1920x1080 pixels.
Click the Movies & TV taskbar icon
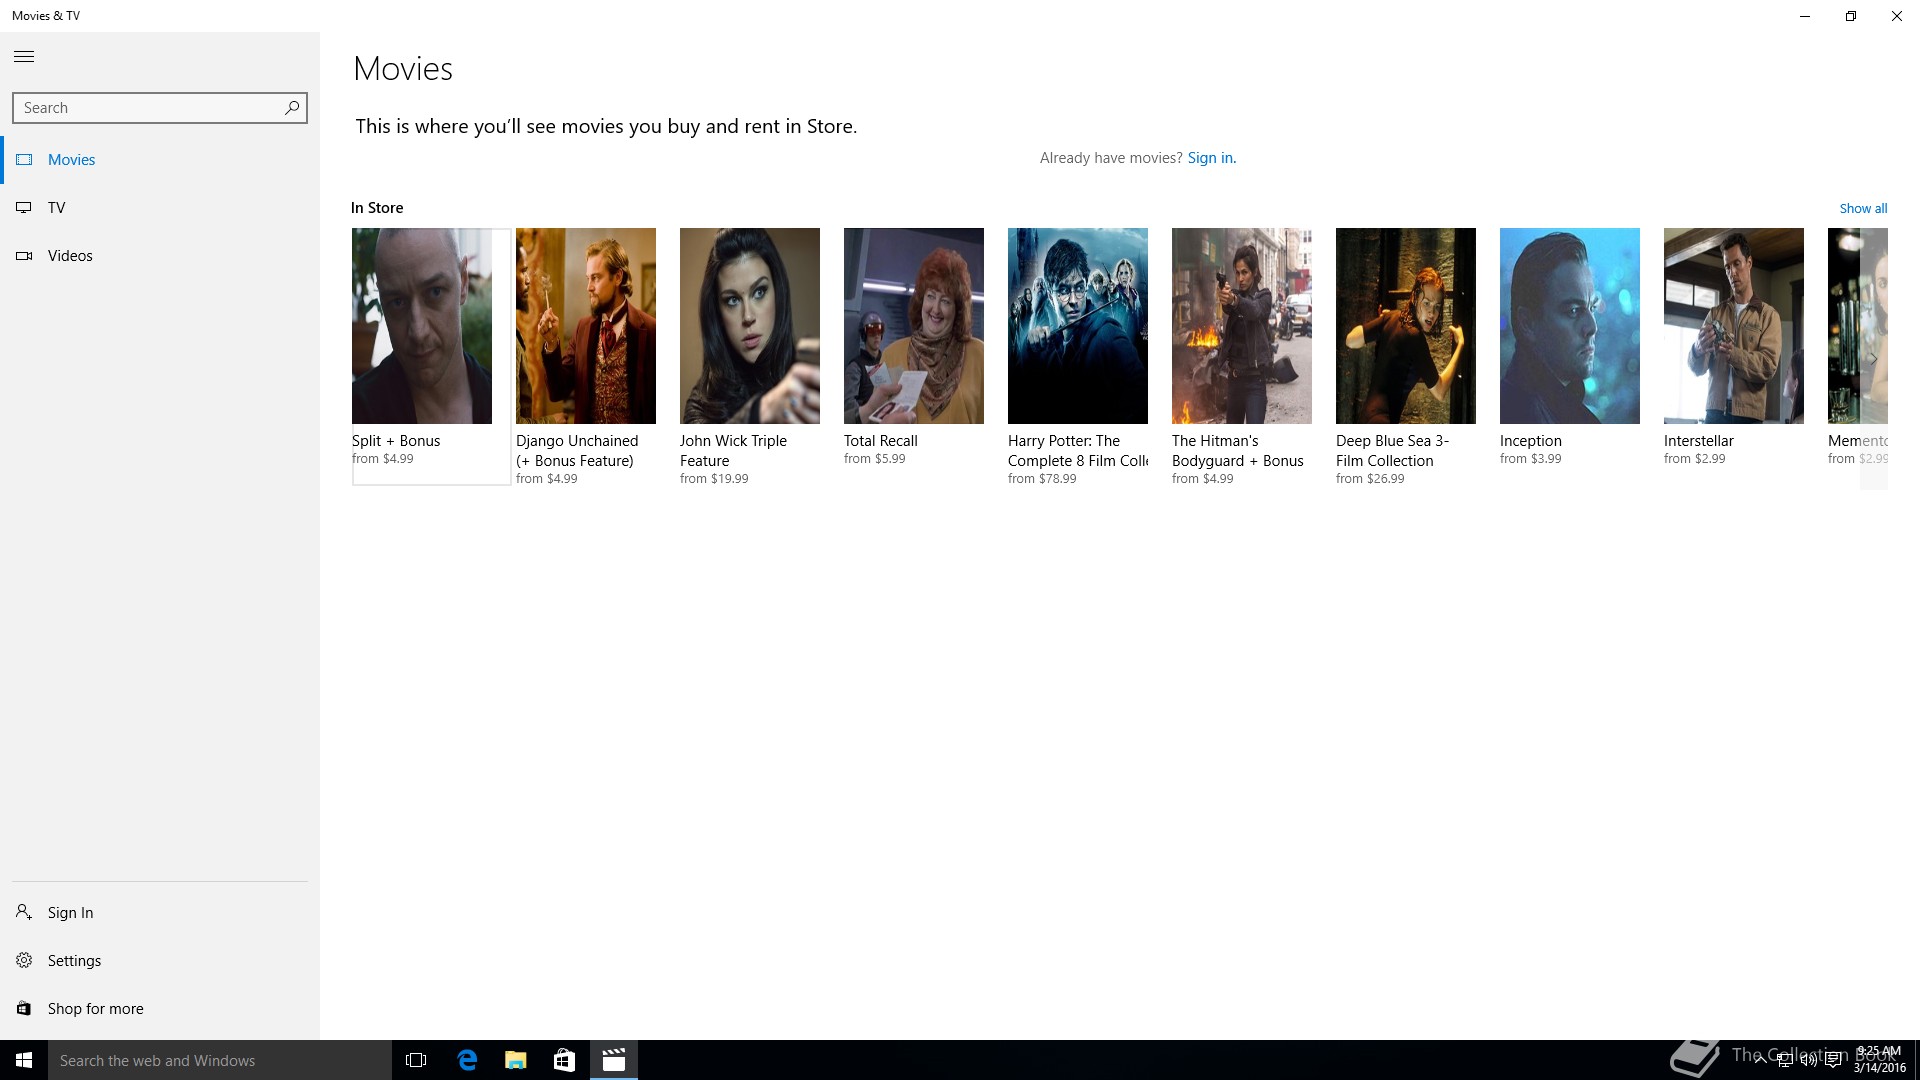coord(614,1060)
